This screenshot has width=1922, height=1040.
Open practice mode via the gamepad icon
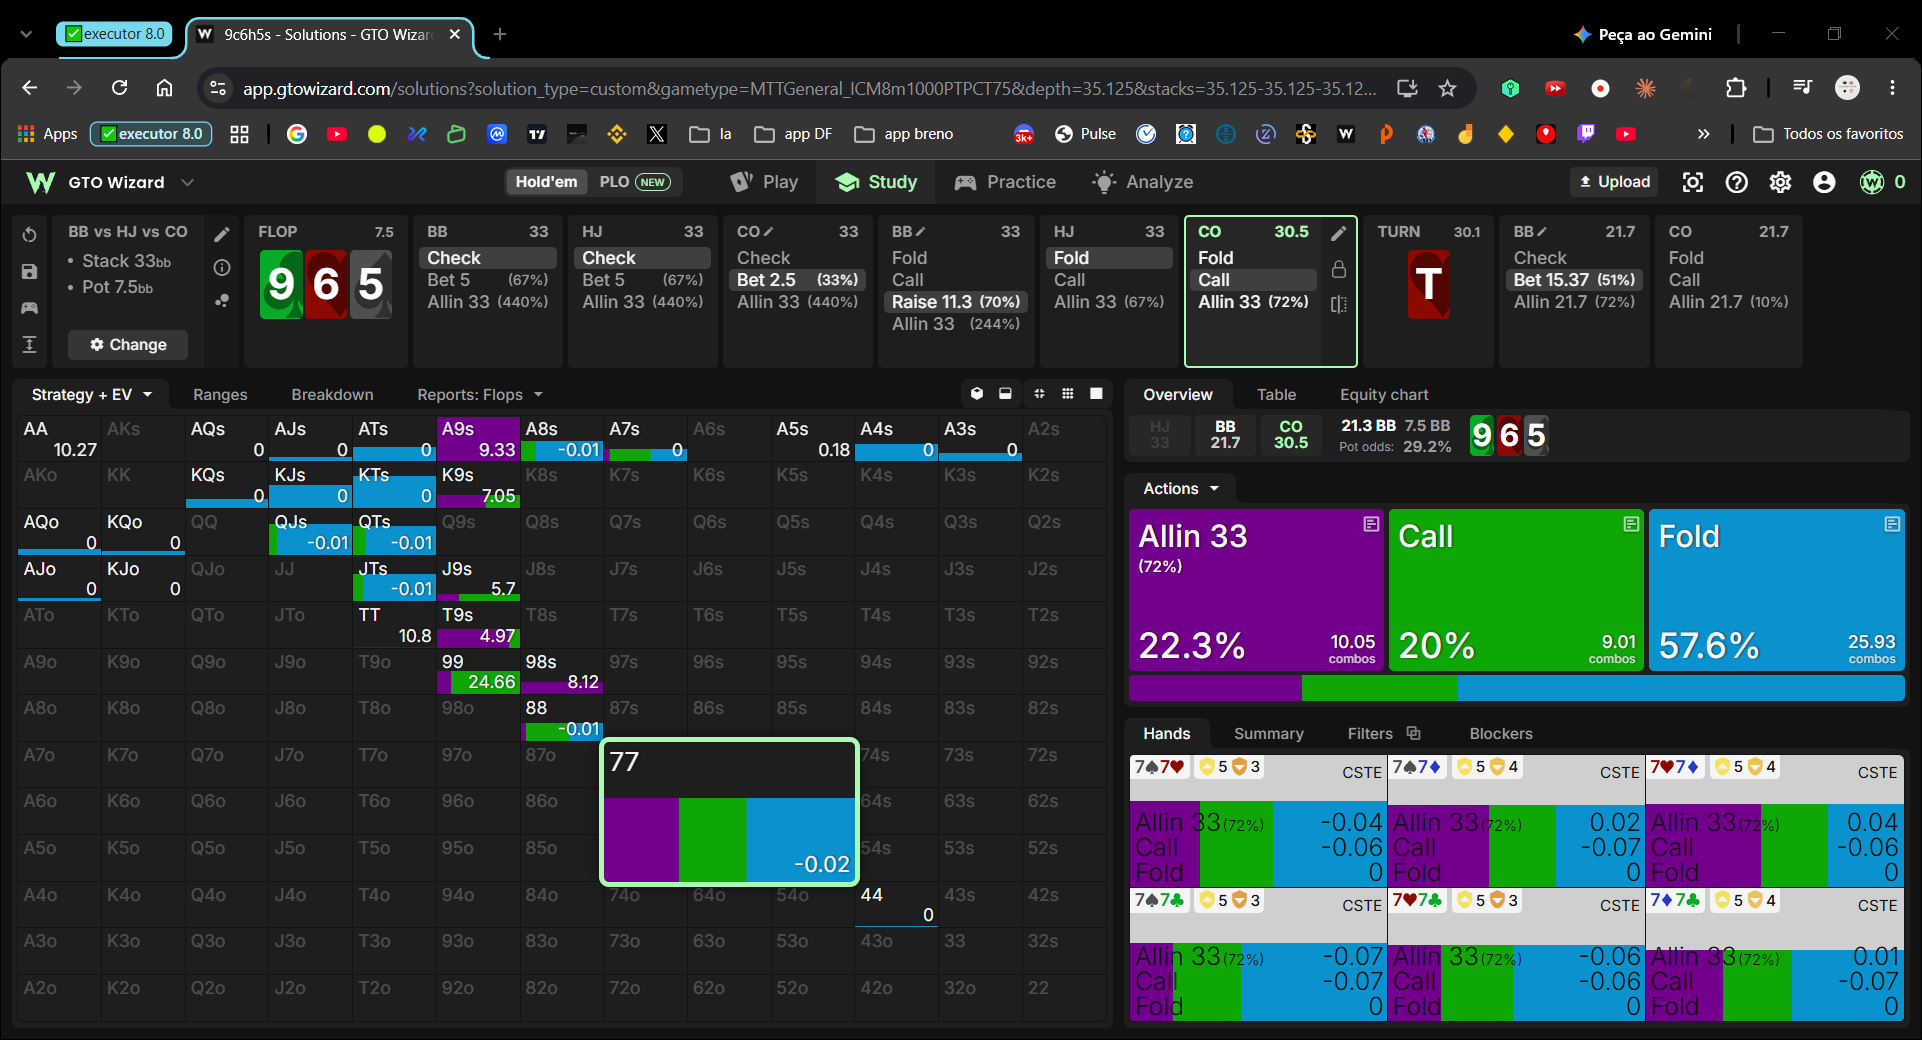pos(29,308)
